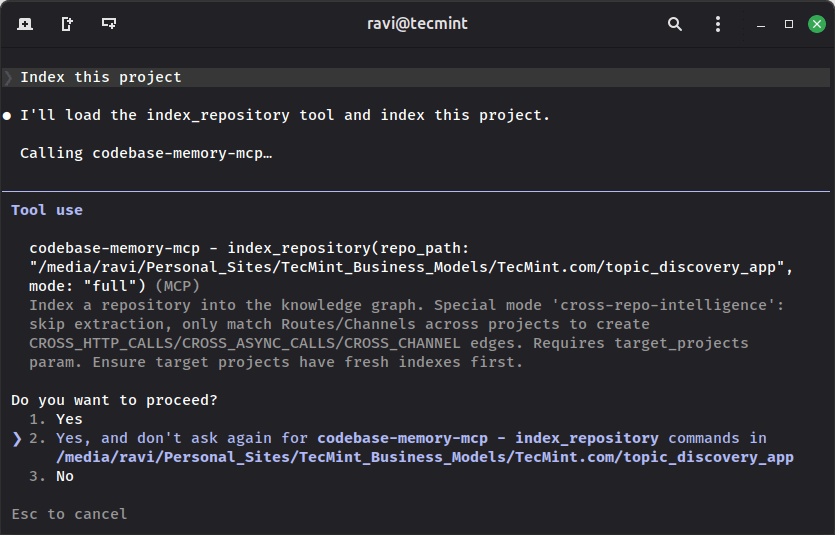
Task: Click 'Calling codebase-memory-mcp…' status text
Action: point(146,153)
